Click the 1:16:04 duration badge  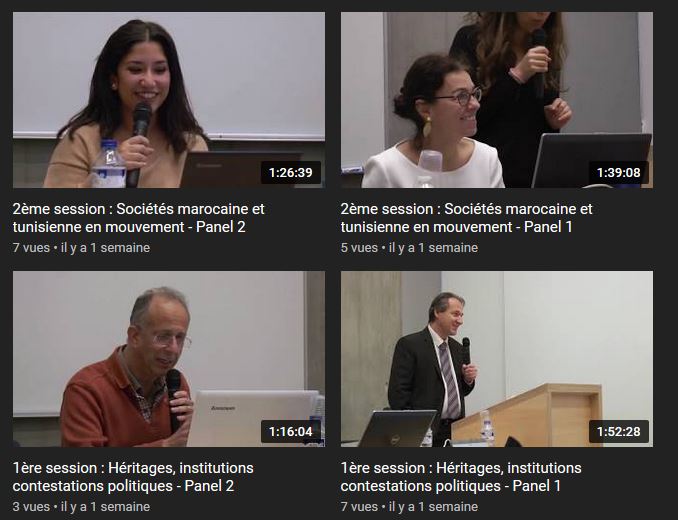click(x=291, y=431)
